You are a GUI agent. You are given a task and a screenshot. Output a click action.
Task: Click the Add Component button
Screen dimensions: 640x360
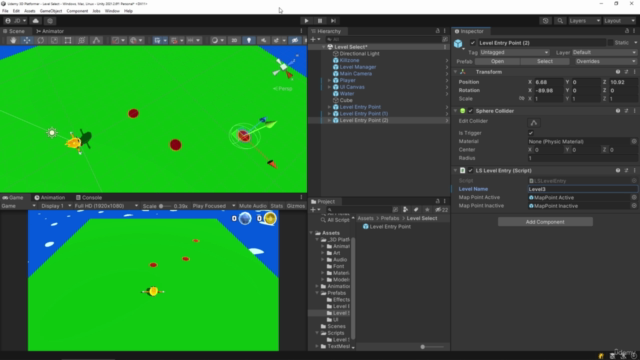[x=545, y=222]
